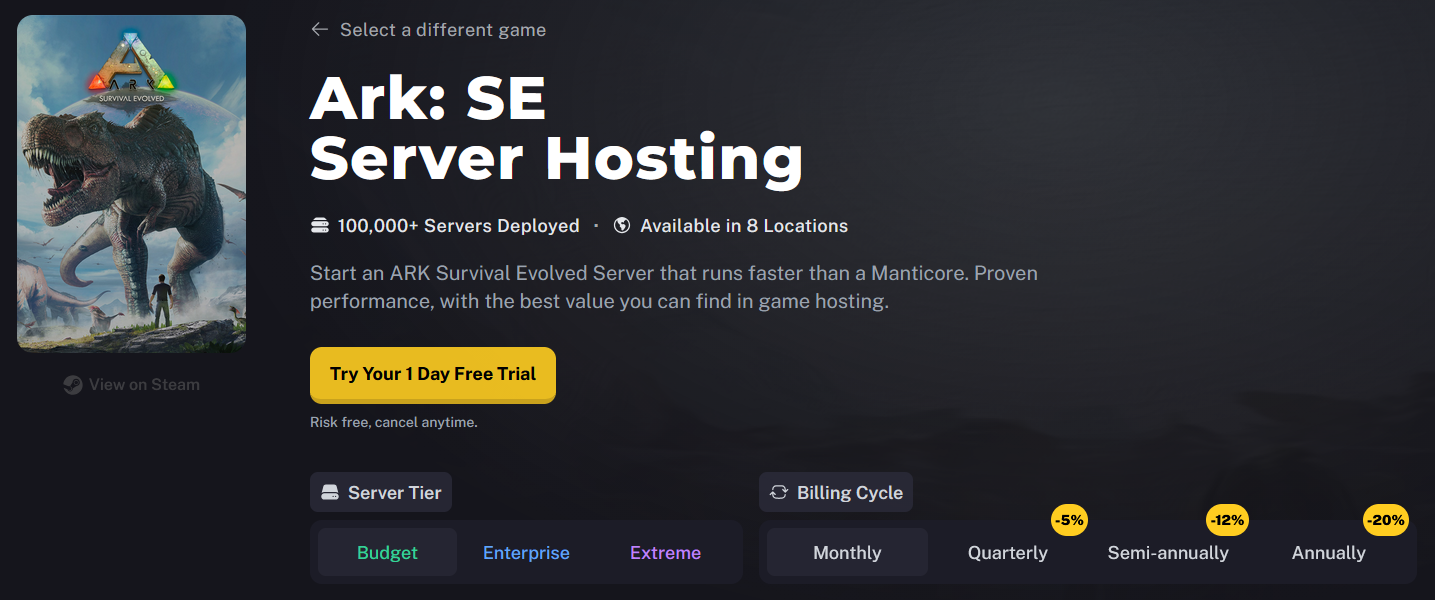
Task: Pick the Annually billing option
Action: tap(1328, 553)
